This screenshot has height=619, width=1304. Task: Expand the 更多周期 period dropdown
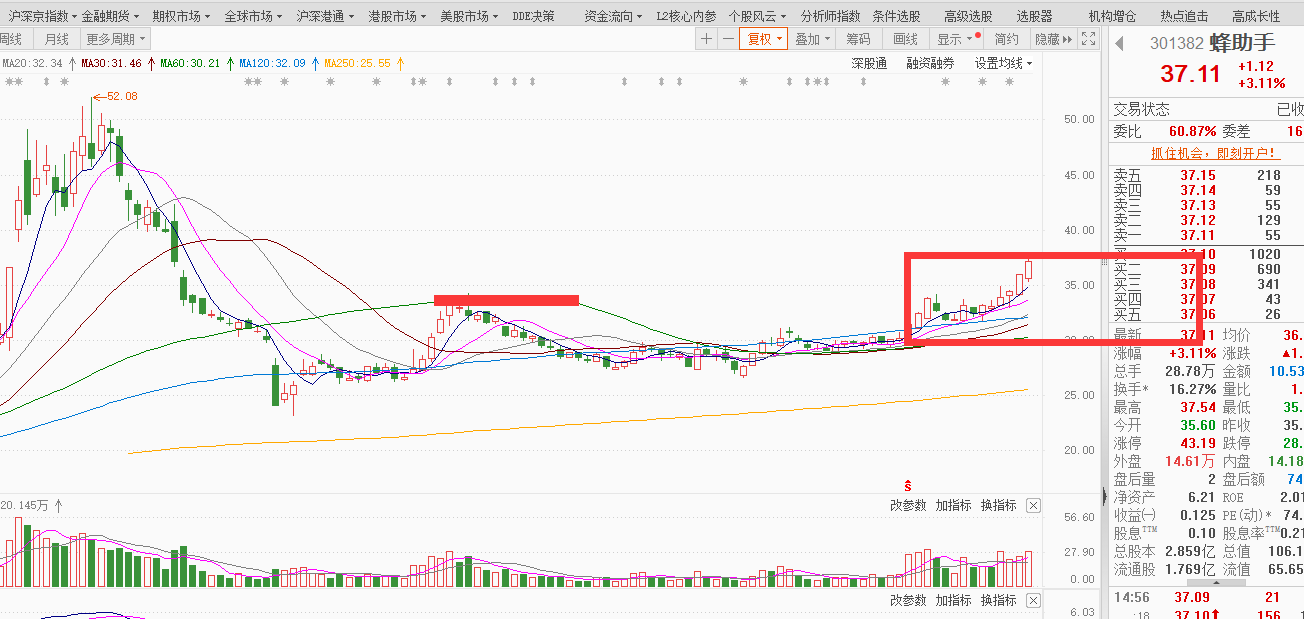(115, 39)
